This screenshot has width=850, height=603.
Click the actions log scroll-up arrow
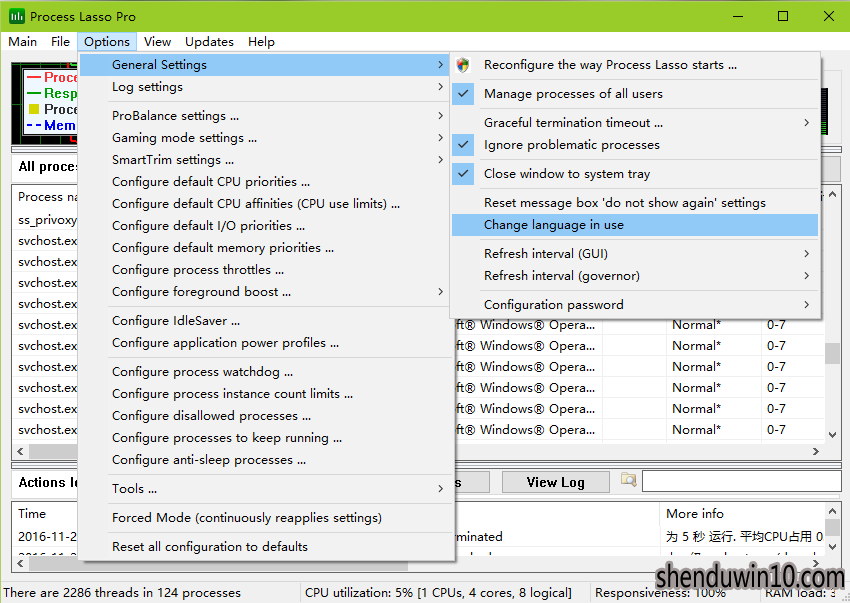pyautogui.click(x=833, y=511)
